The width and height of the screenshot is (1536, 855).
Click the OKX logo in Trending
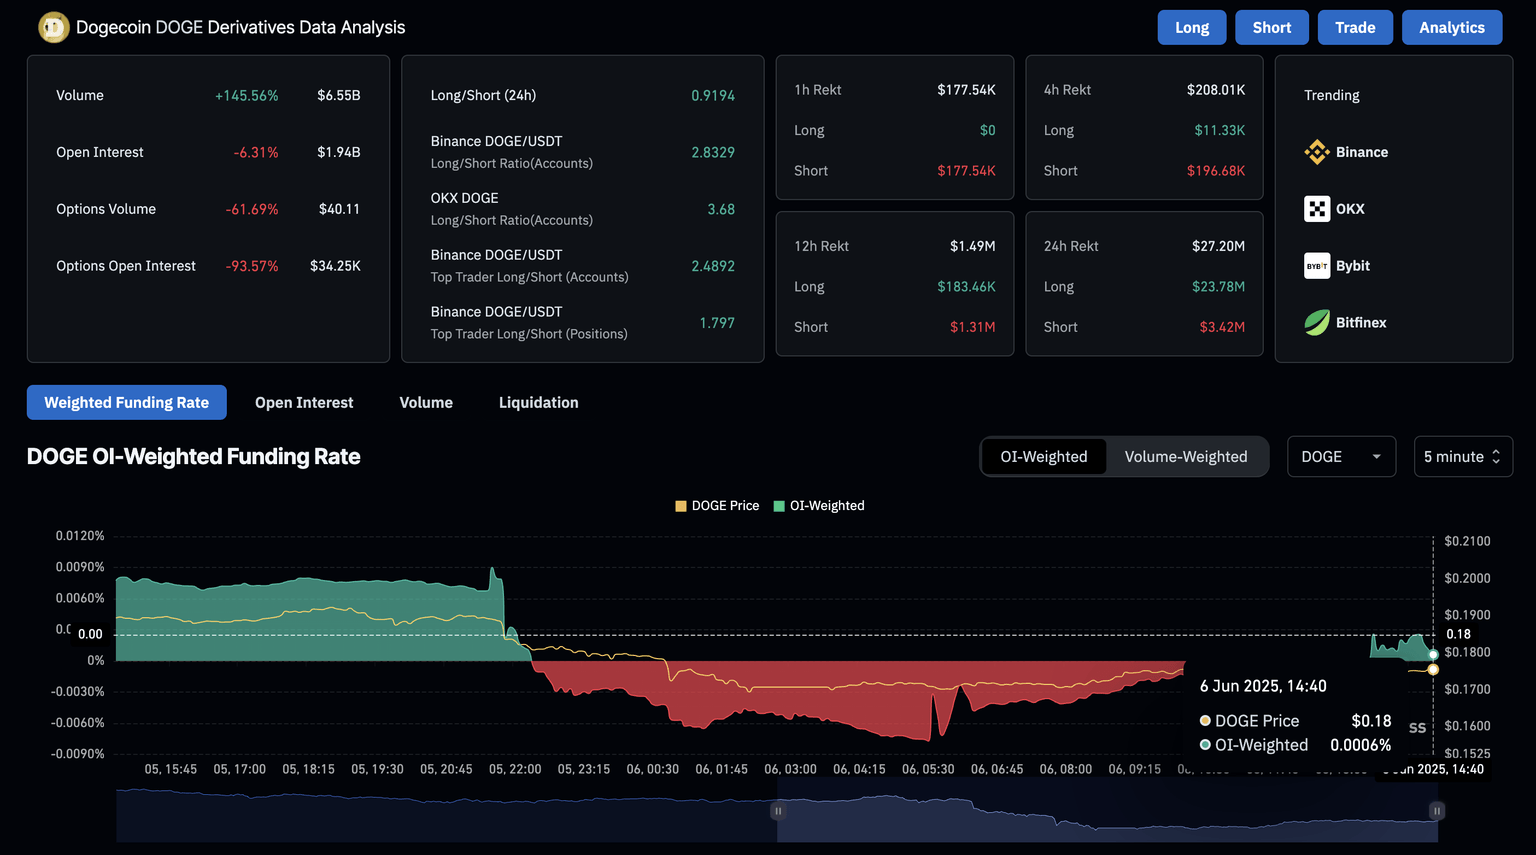pos(1317,209)
